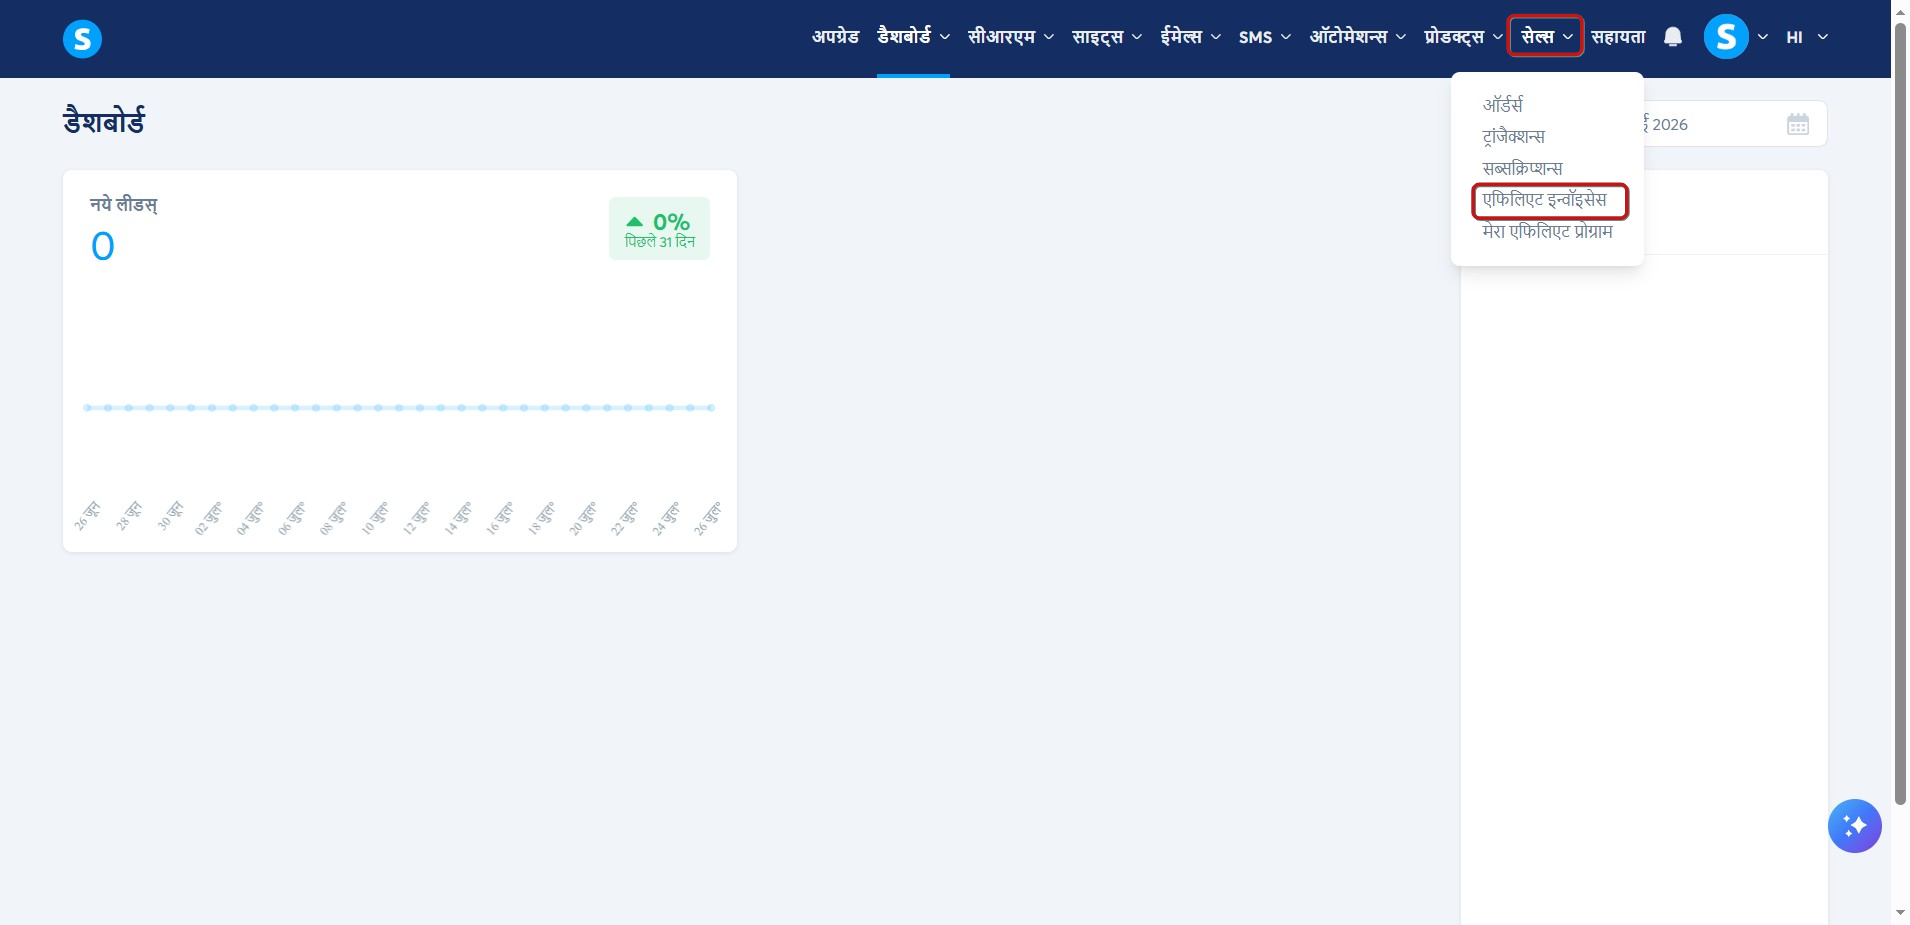Open मेरा एफिलिएट प्रोग्राम entry
This screenshot has width=1910, height=925.
(x=1548, y=232)
